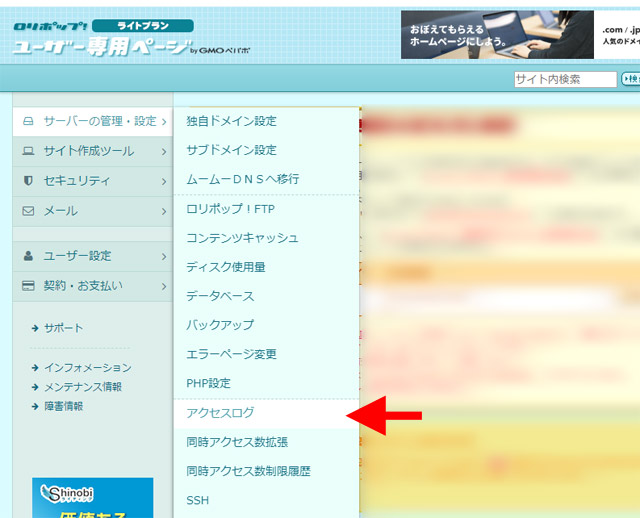Expand the セキュリティ submenu chevron
Image resolution: width=640 pixels, height=518 pixels.
coord(163,182)
